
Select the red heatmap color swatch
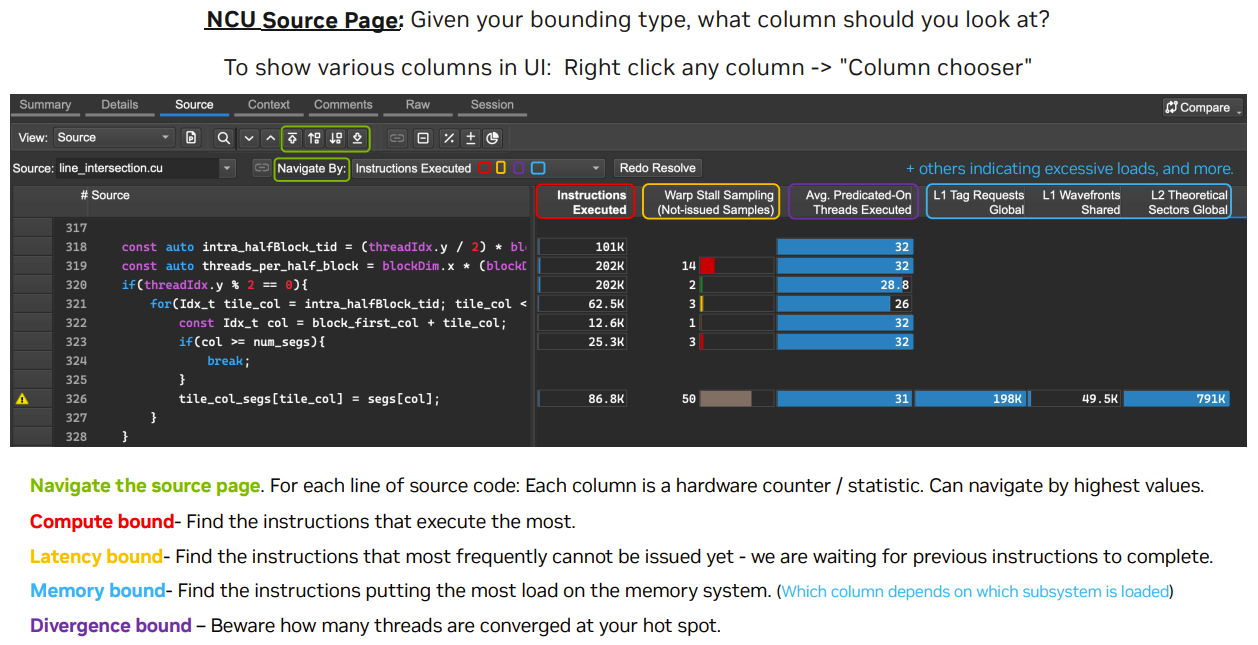click(486, 167)
